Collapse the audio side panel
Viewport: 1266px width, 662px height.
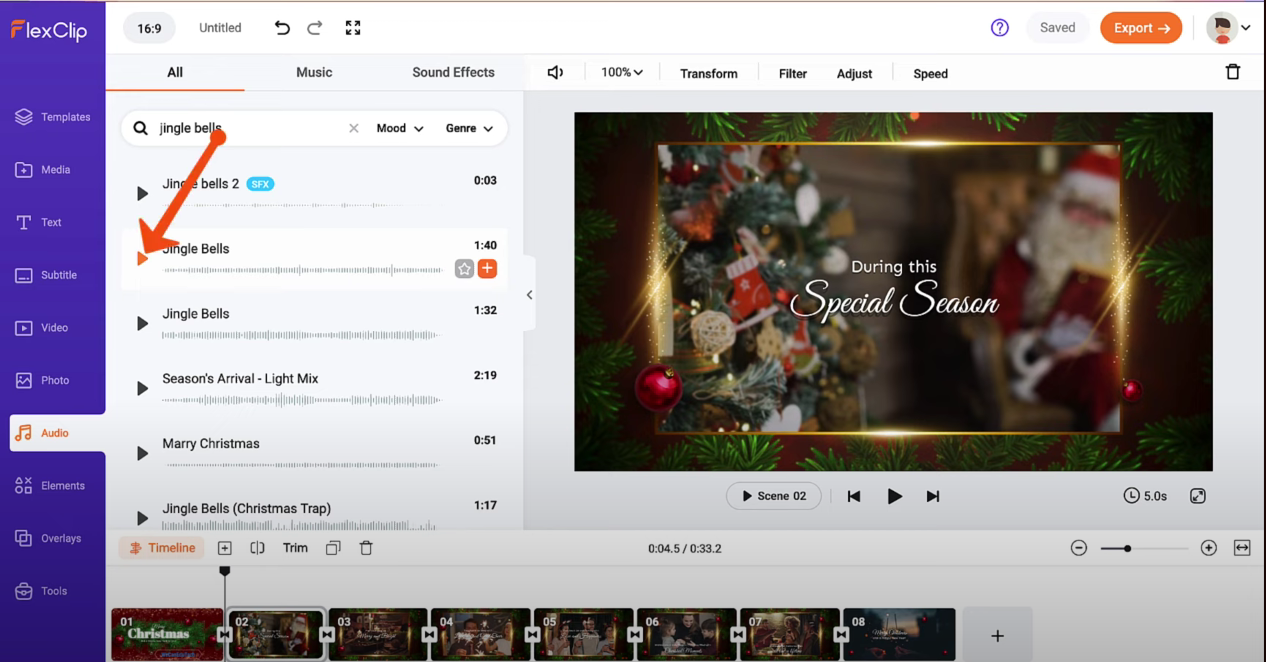[x=529, y=295]
